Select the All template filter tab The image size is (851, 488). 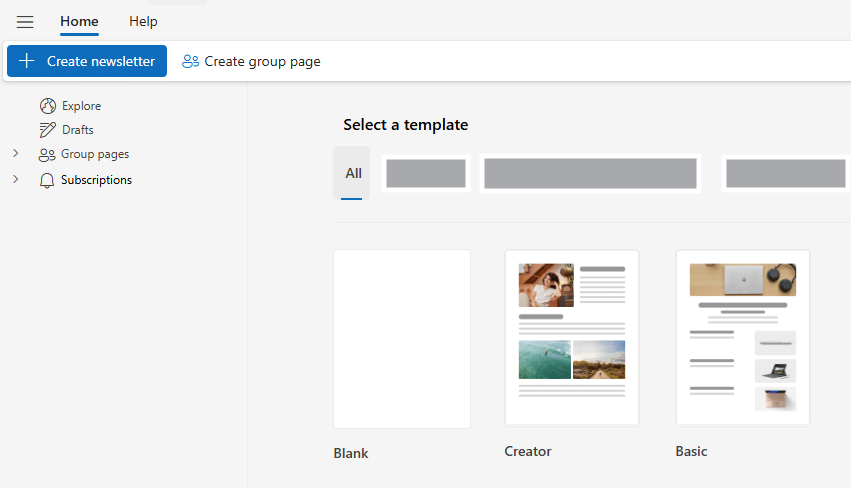[x=352, y=173]
